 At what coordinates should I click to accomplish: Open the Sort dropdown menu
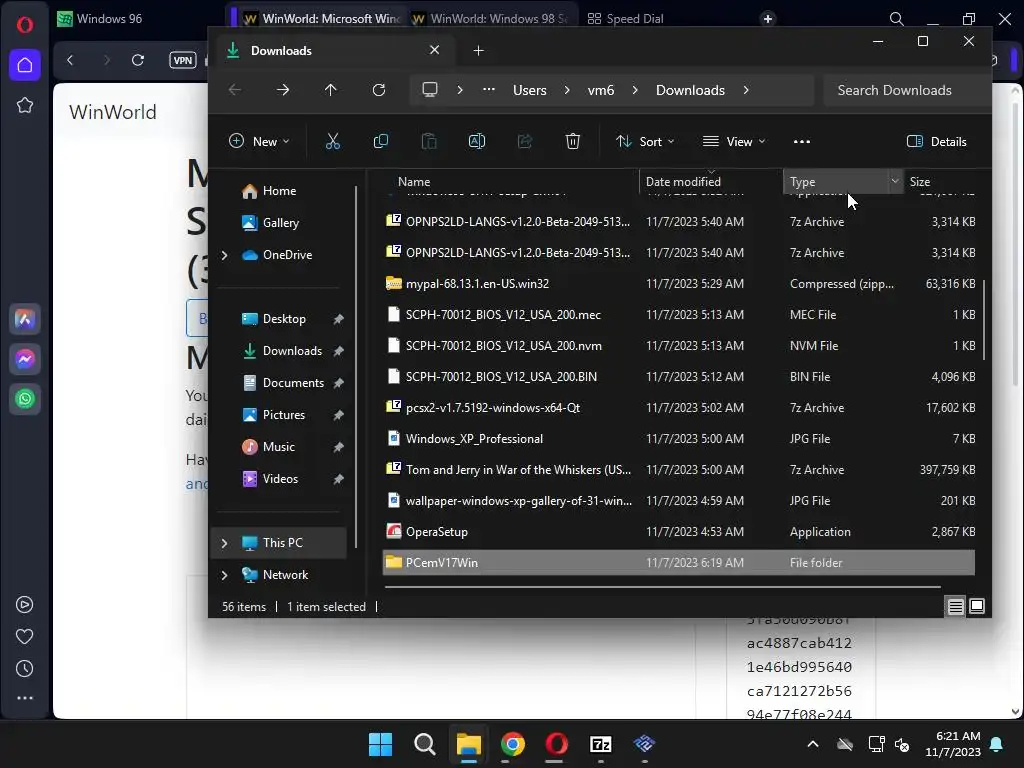[x=645, y=142]
